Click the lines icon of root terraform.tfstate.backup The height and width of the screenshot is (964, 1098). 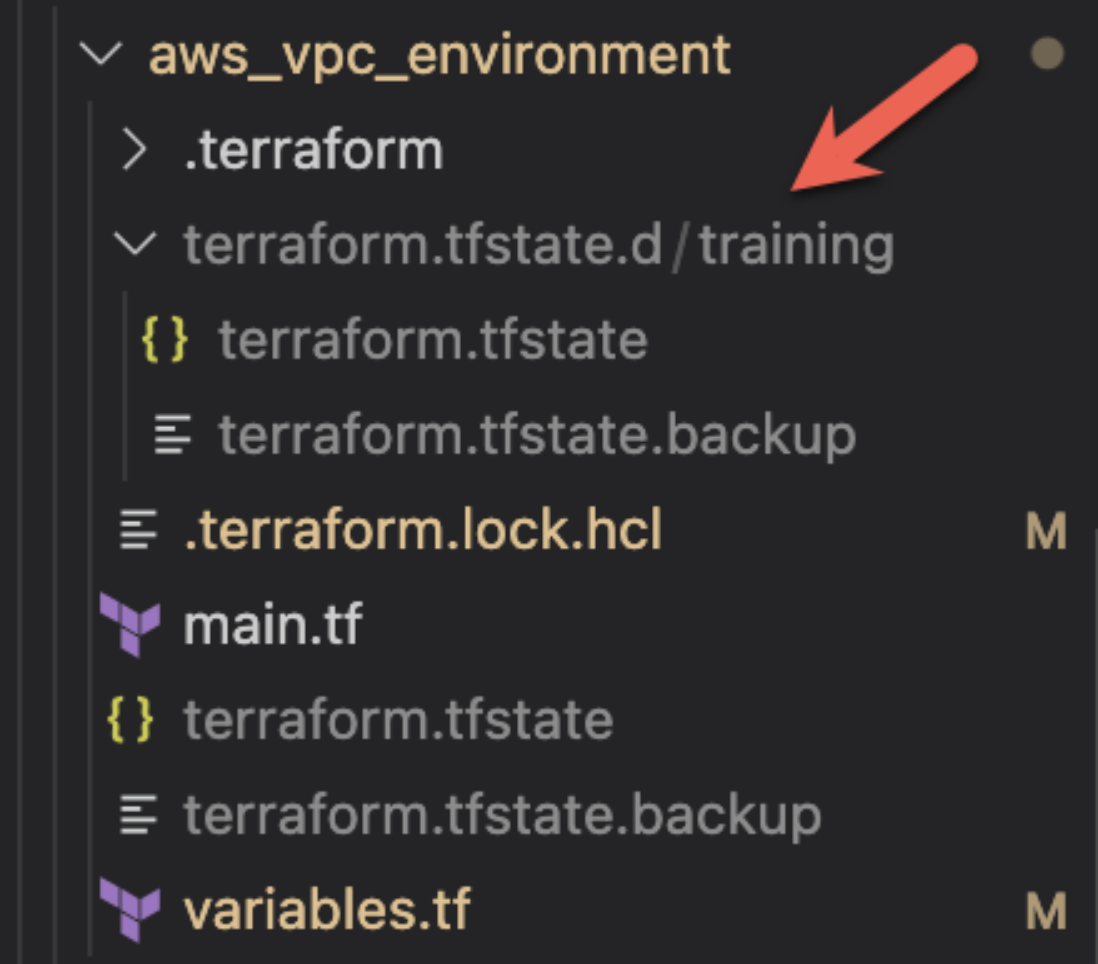click(x=138, y=814)
